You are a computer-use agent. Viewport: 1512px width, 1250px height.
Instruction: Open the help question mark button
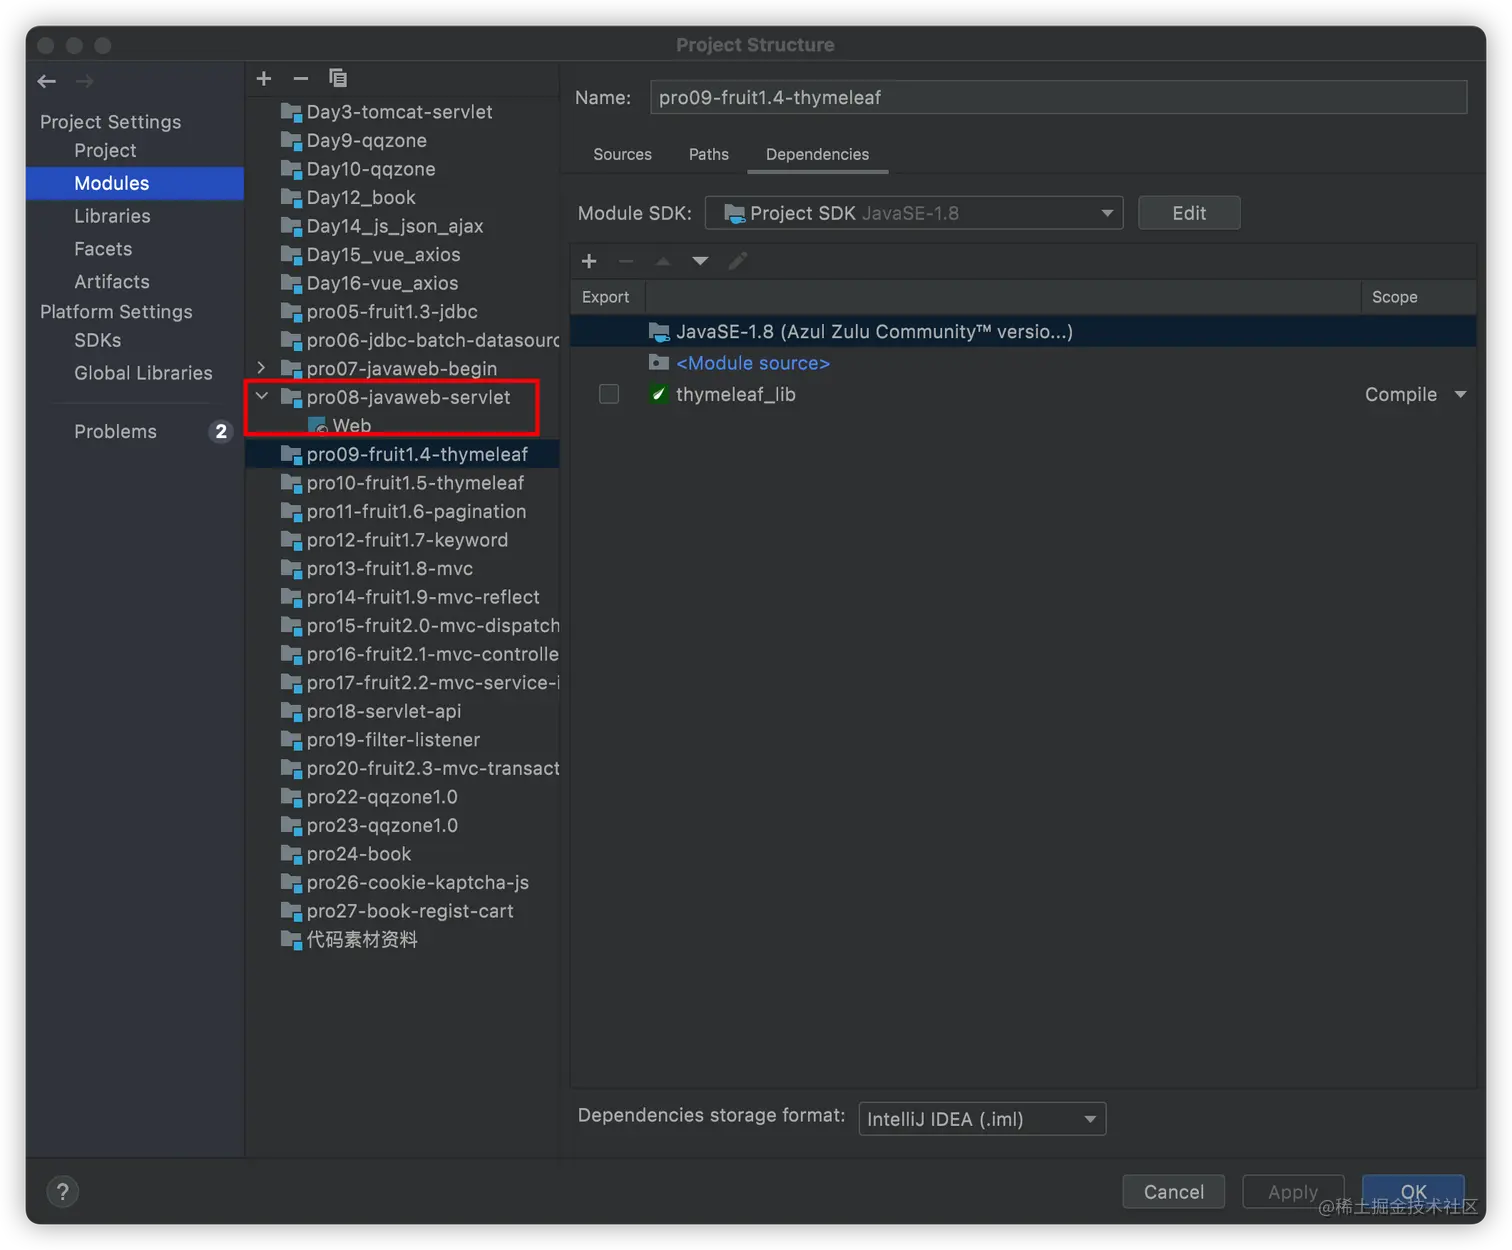[62, 1191]
